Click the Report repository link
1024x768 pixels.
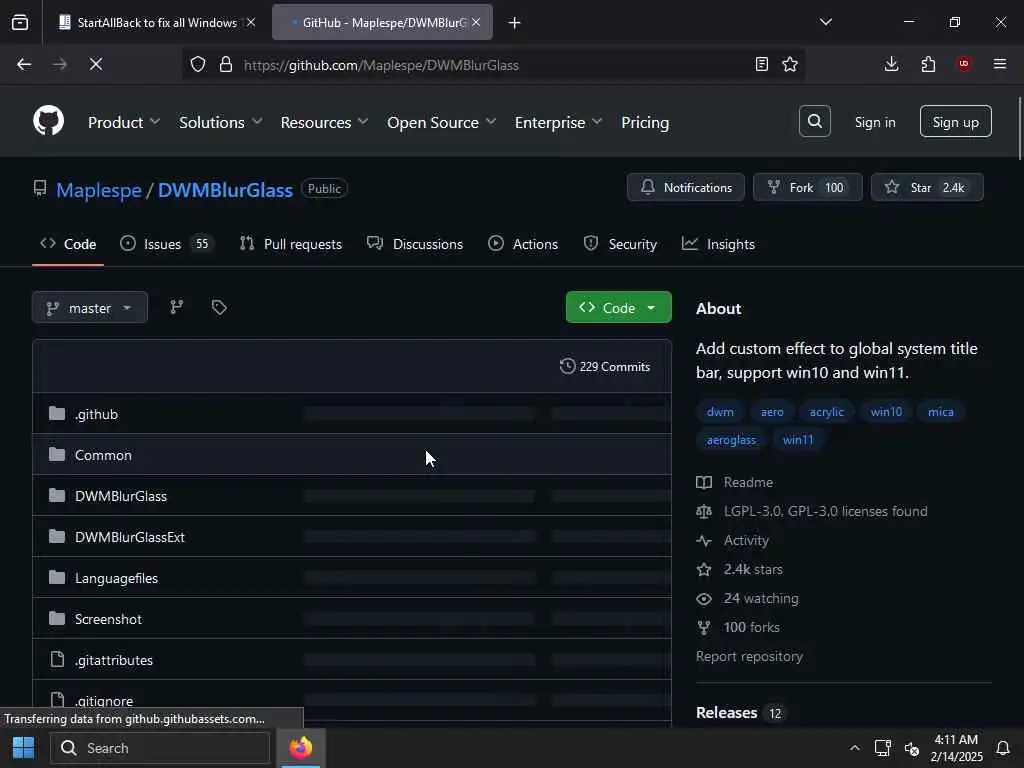[x=749, y=656]
